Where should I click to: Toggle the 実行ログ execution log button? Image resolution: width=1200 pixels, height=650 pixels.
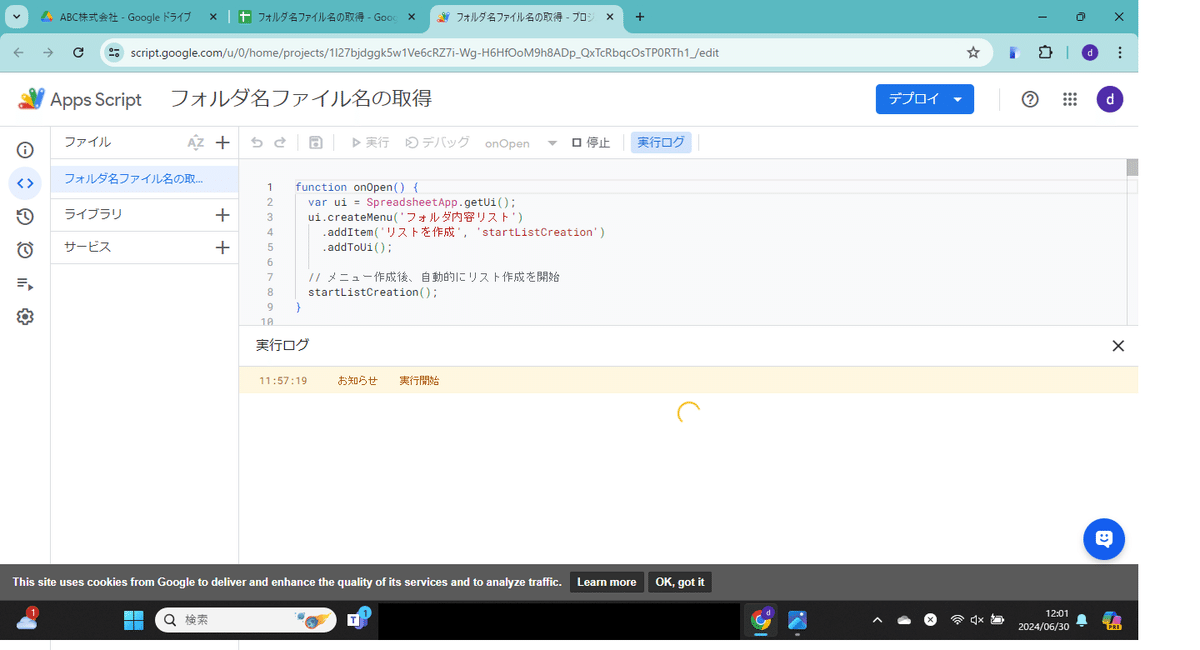pos(661,143)
